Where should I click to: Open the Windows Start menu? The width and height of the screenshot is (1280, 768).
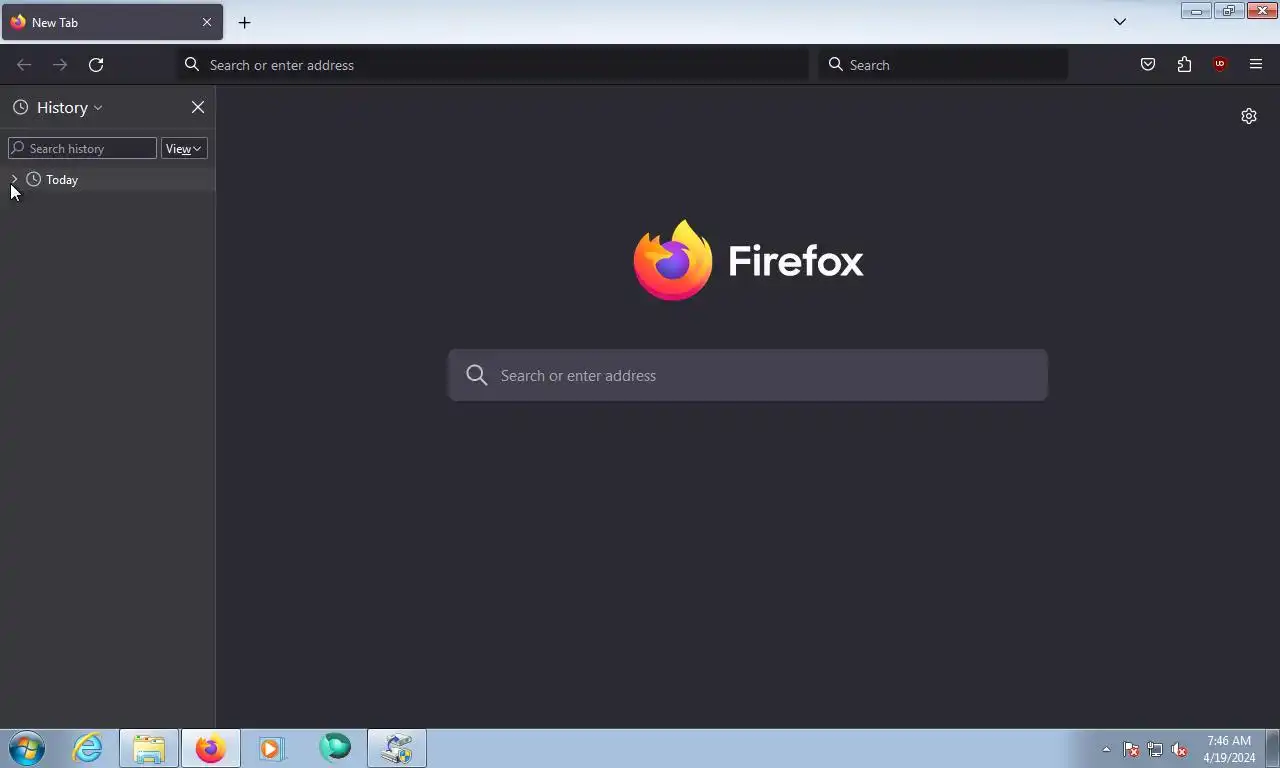27,748
